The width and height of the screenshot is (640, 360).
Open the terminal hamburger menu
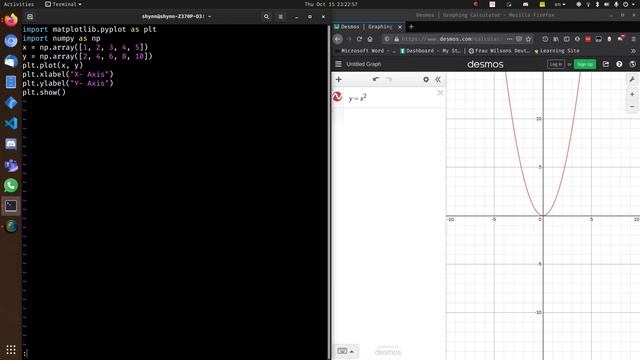click(x=280, y=17)
